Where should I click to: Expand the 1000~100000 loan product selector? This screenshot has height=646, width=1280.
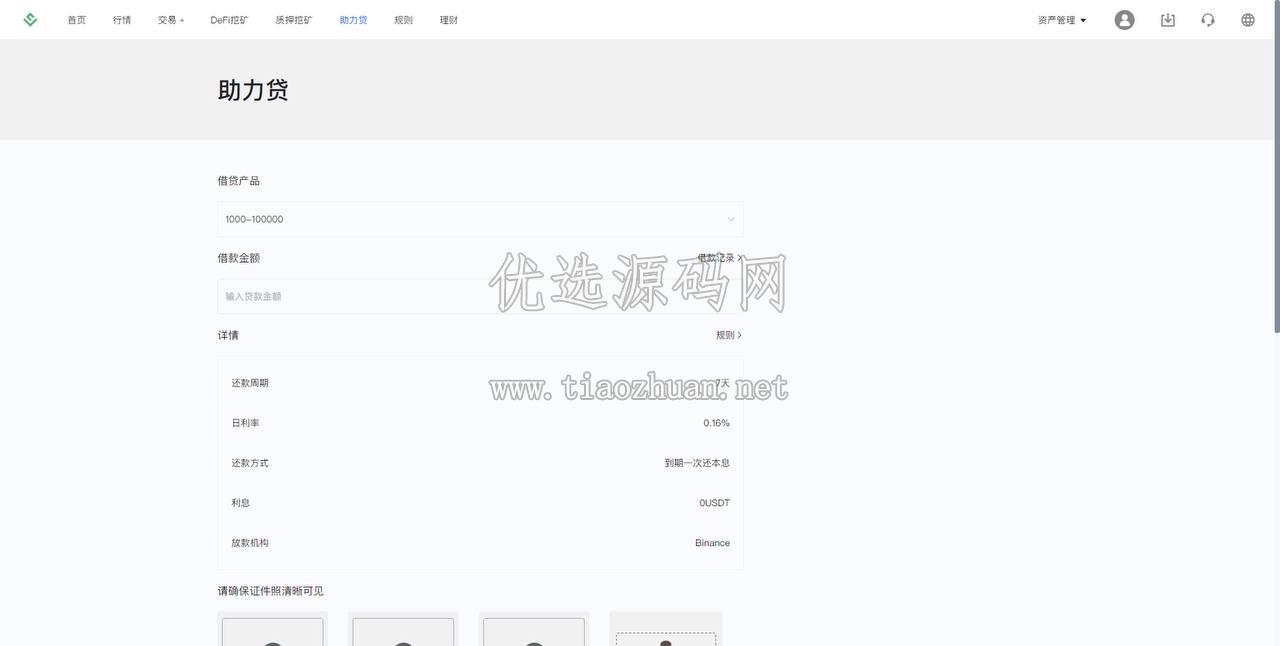(480, 219)
